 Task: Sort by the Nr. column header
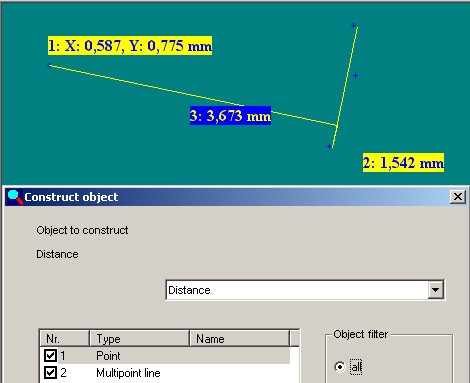[65, 339]
